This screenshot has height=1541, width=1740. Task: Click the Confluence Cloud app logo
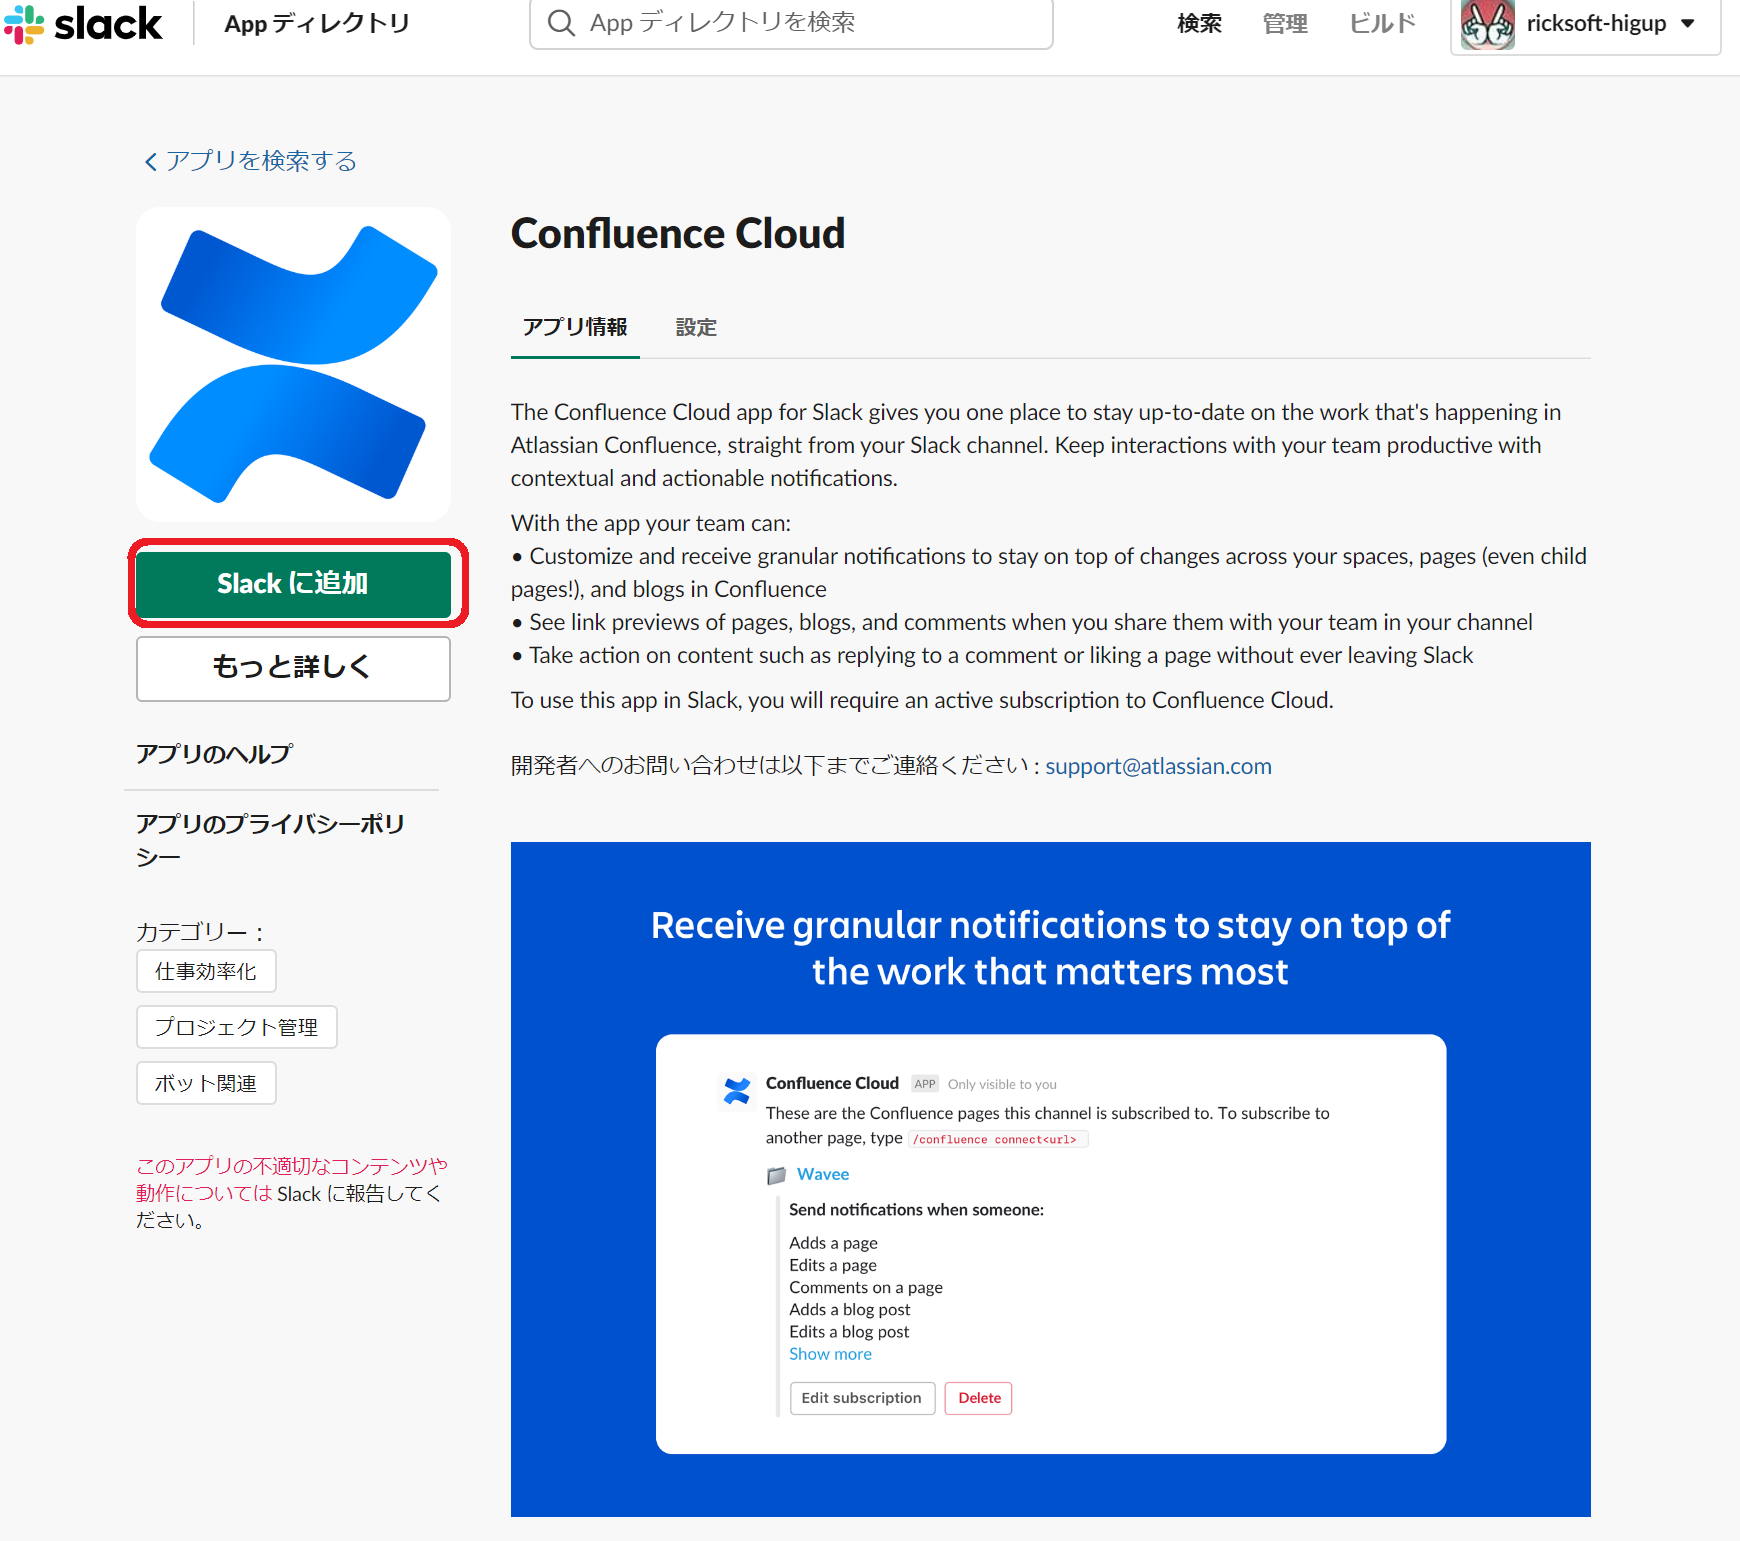293,364
